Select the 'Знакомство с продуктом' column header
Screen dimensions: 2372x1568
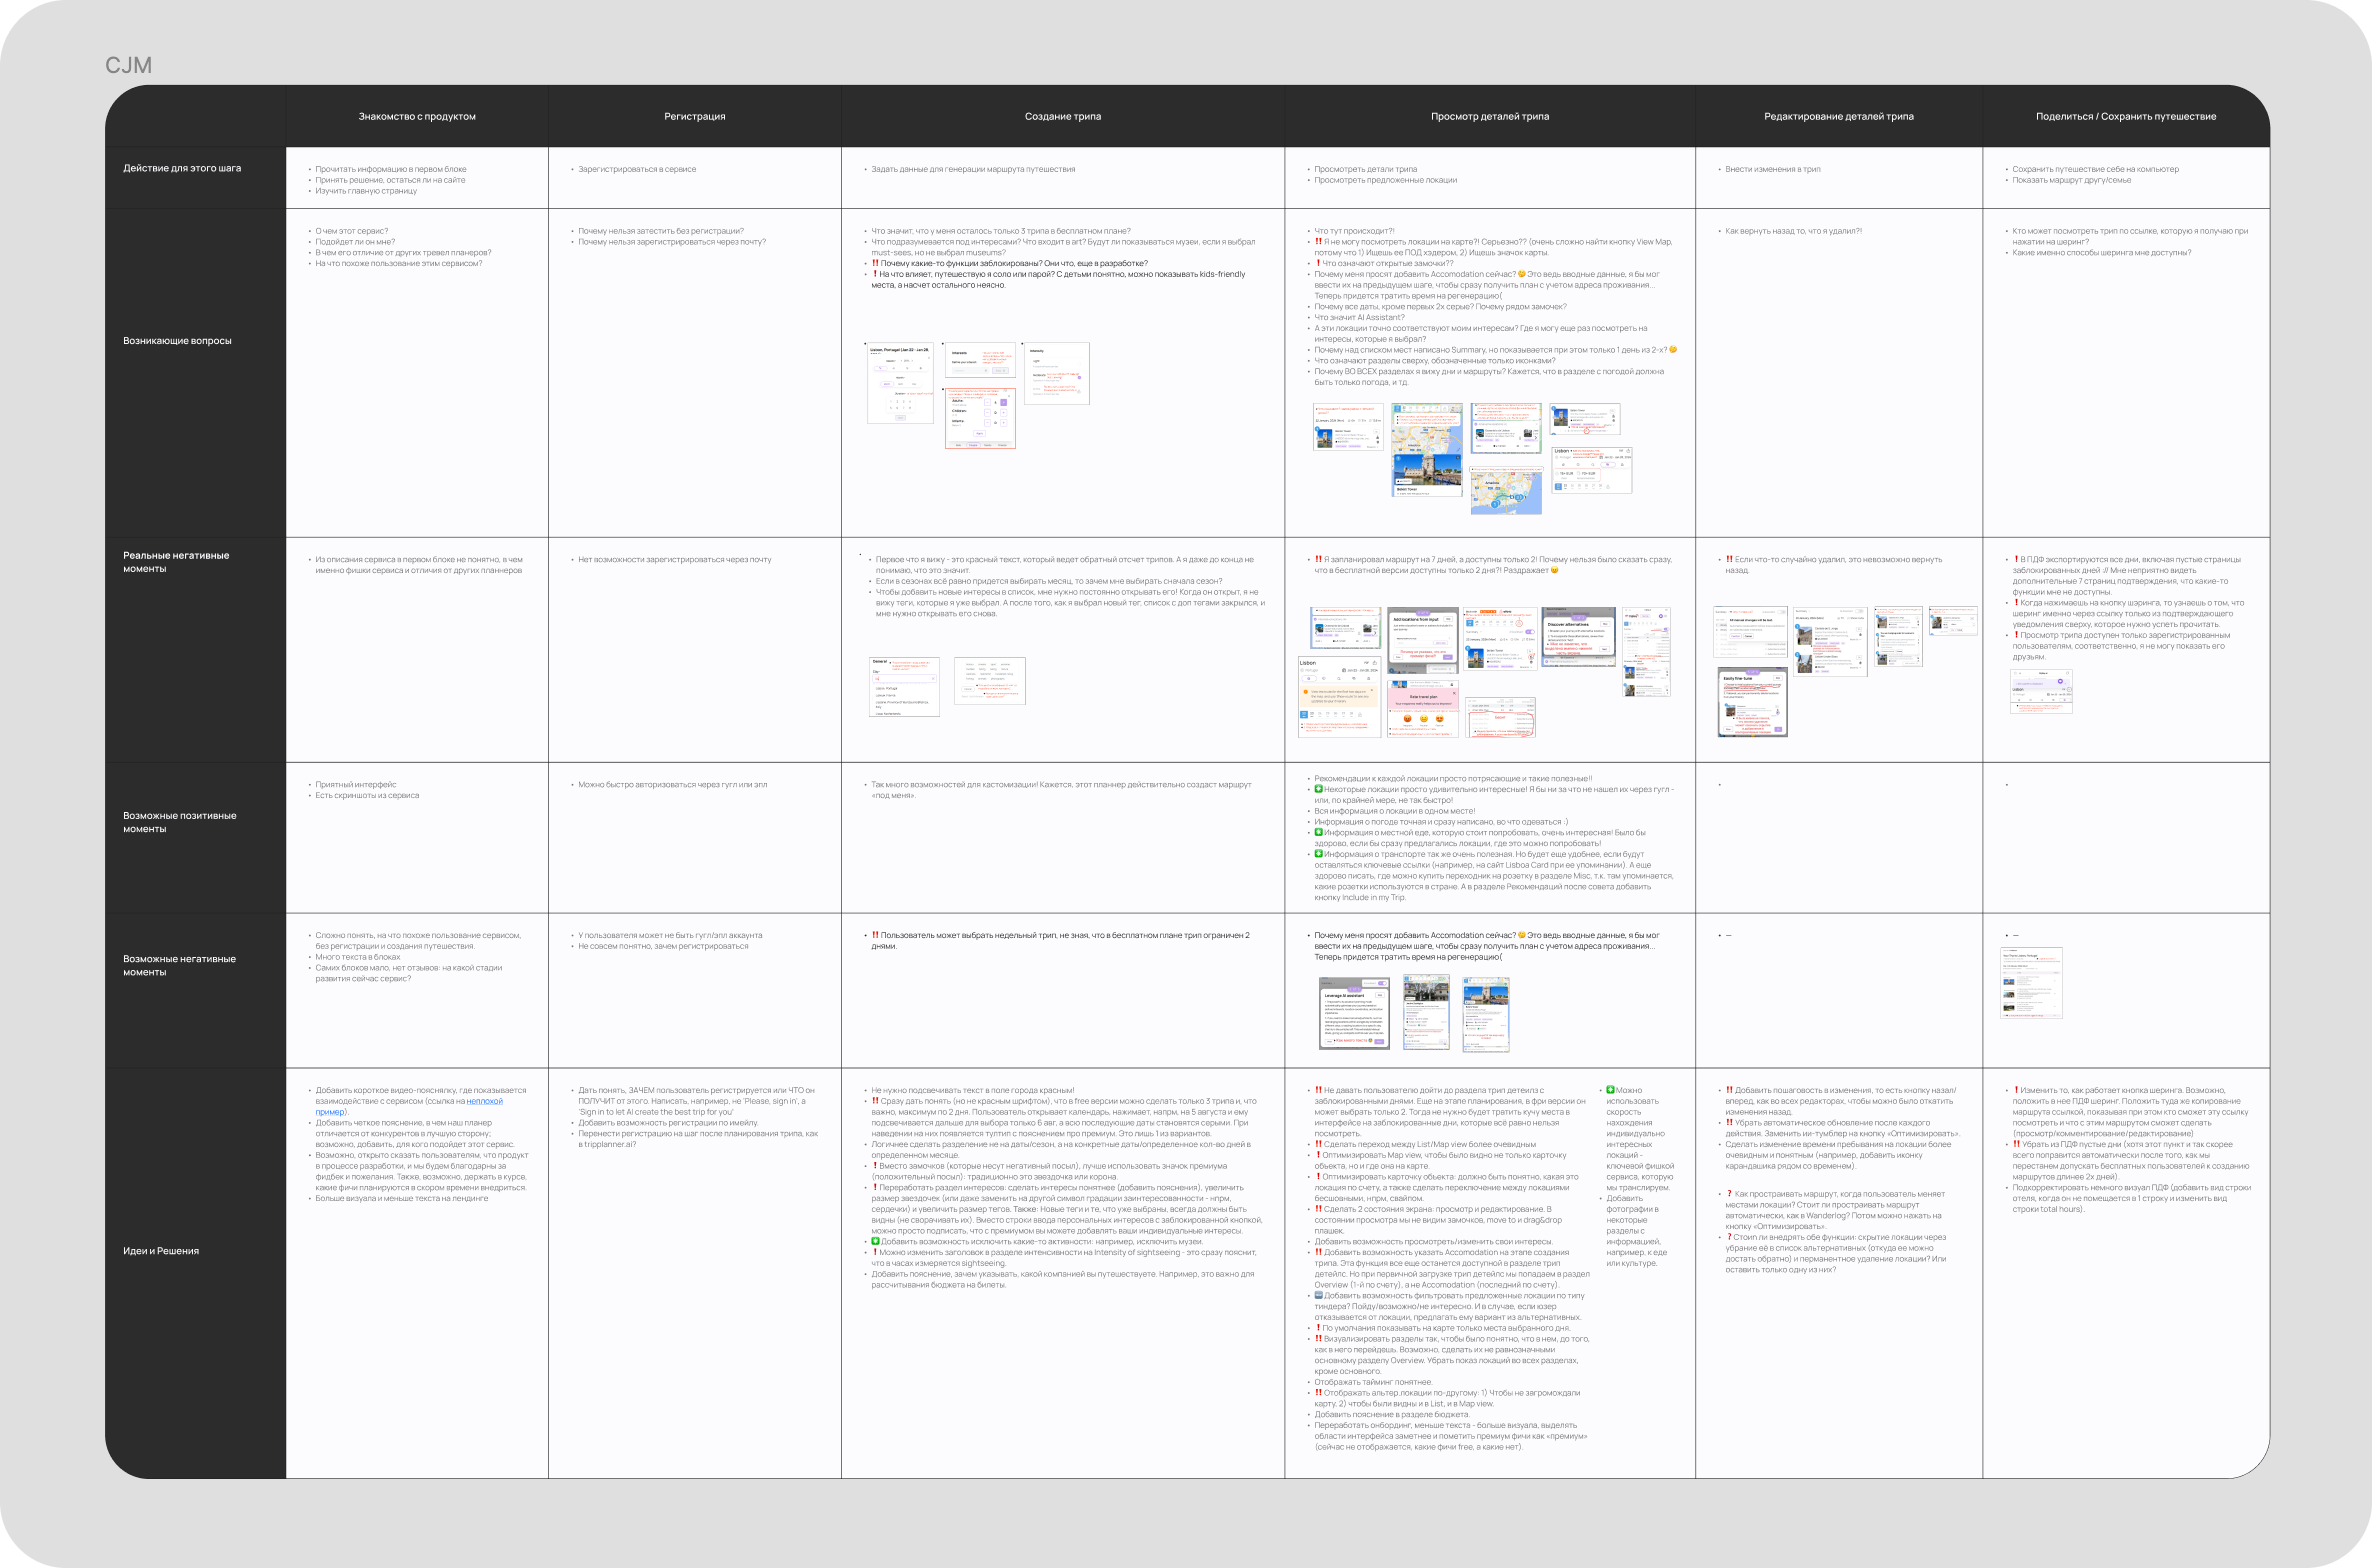point(417,117)
